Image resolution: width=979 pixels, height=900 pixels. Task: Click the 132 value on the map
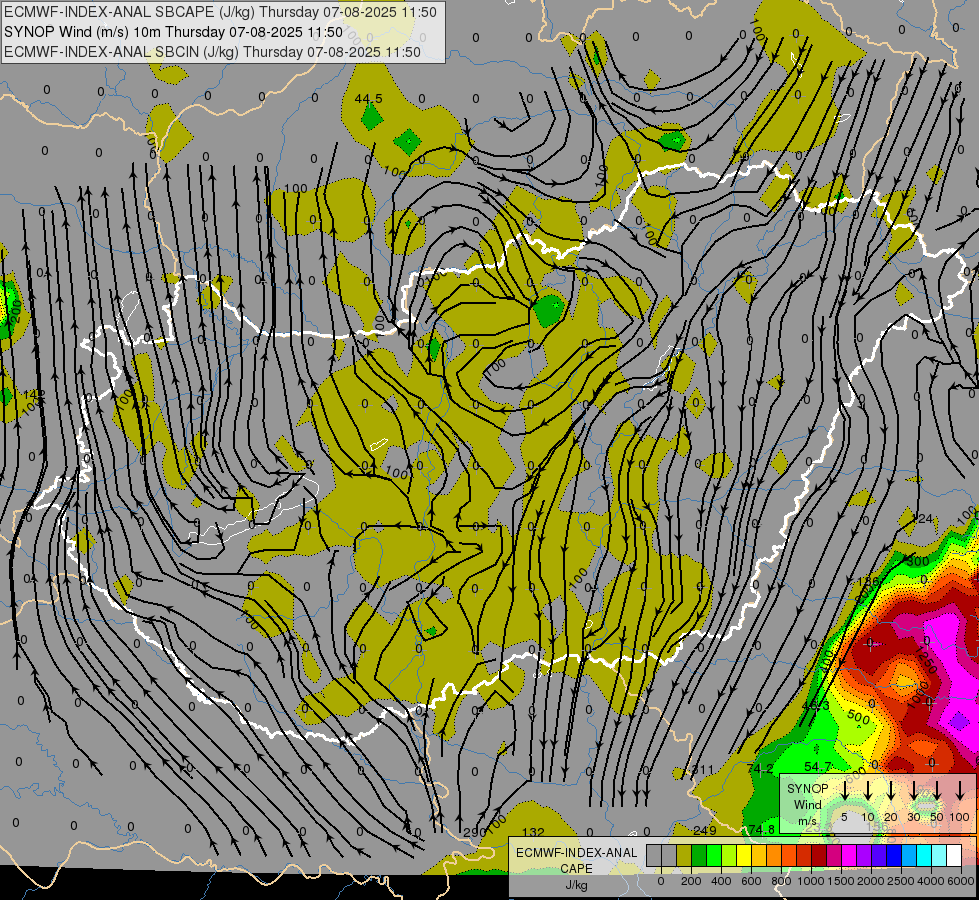(533, 833)
